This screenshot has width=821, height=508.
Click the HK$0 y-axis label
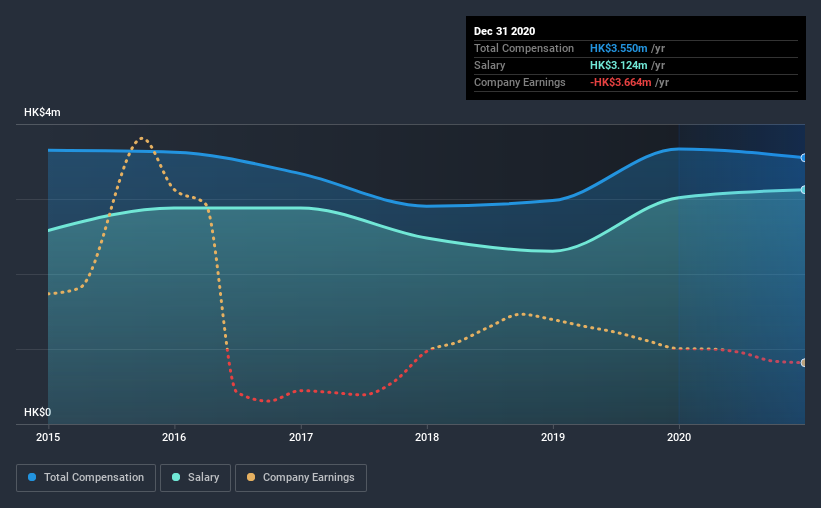38,412
